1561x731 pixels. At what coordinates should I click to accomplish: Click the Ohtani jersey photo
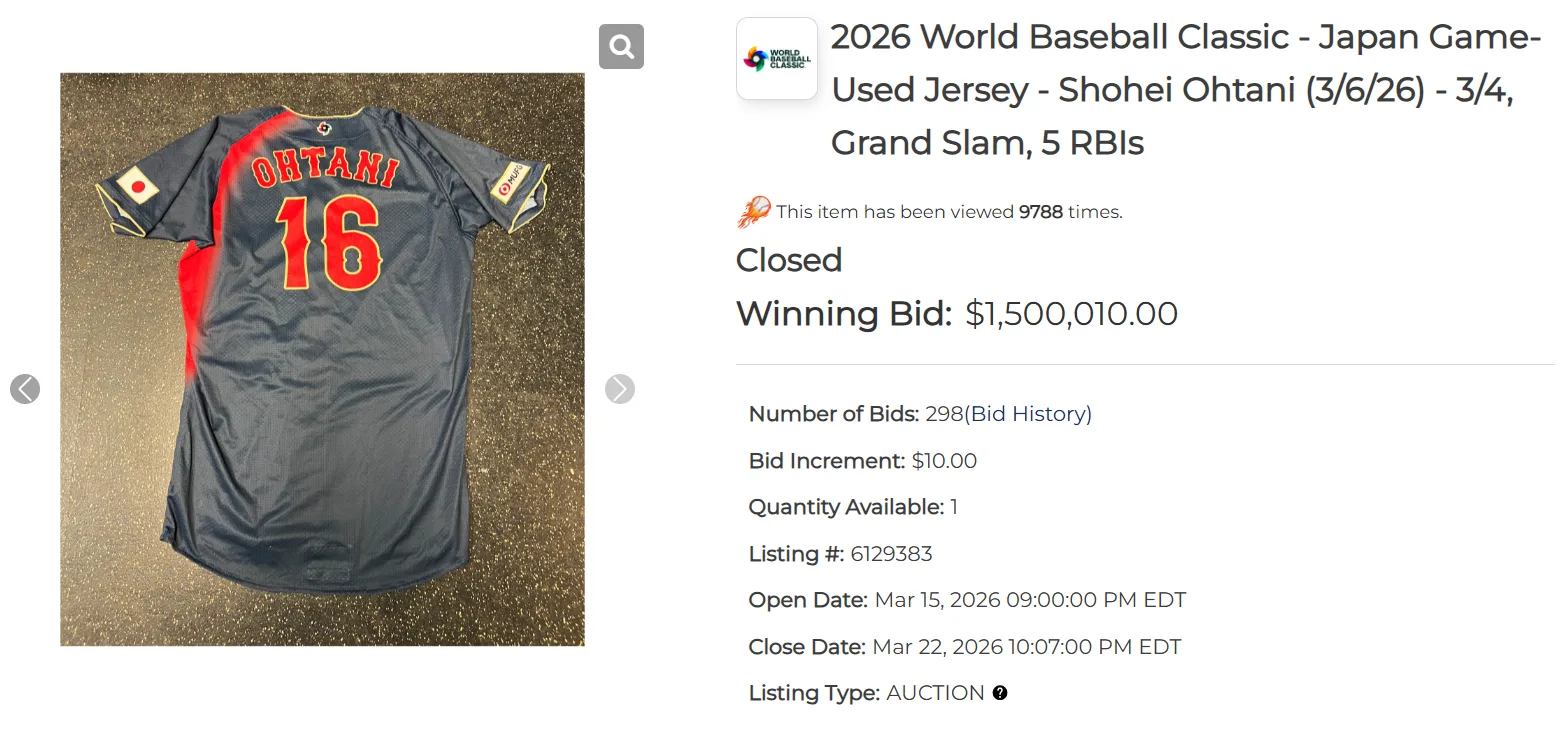[322, 358]
